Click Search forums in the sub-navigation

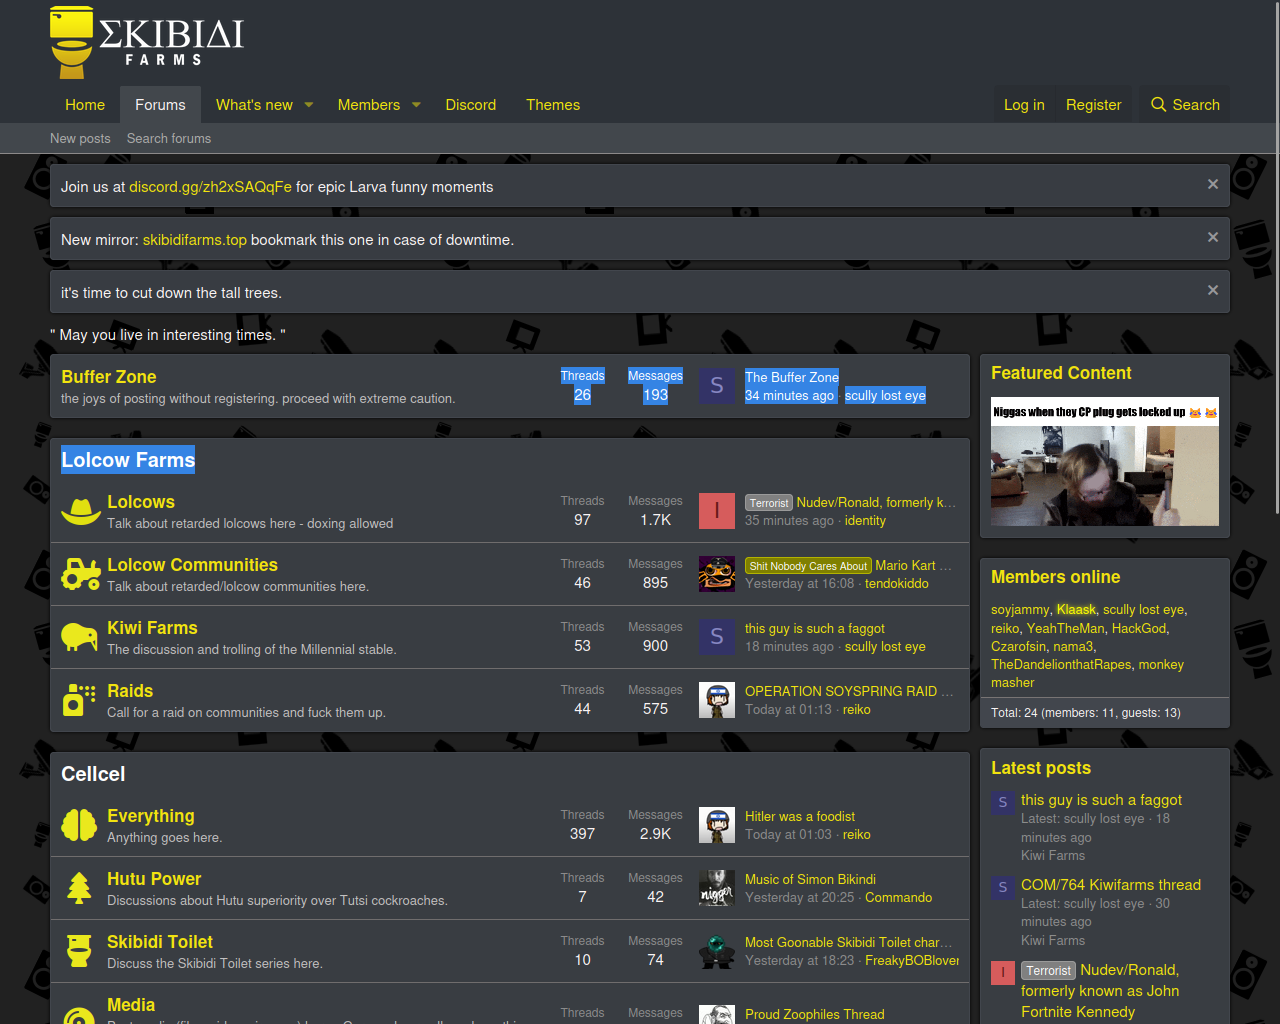coord(169,138)
